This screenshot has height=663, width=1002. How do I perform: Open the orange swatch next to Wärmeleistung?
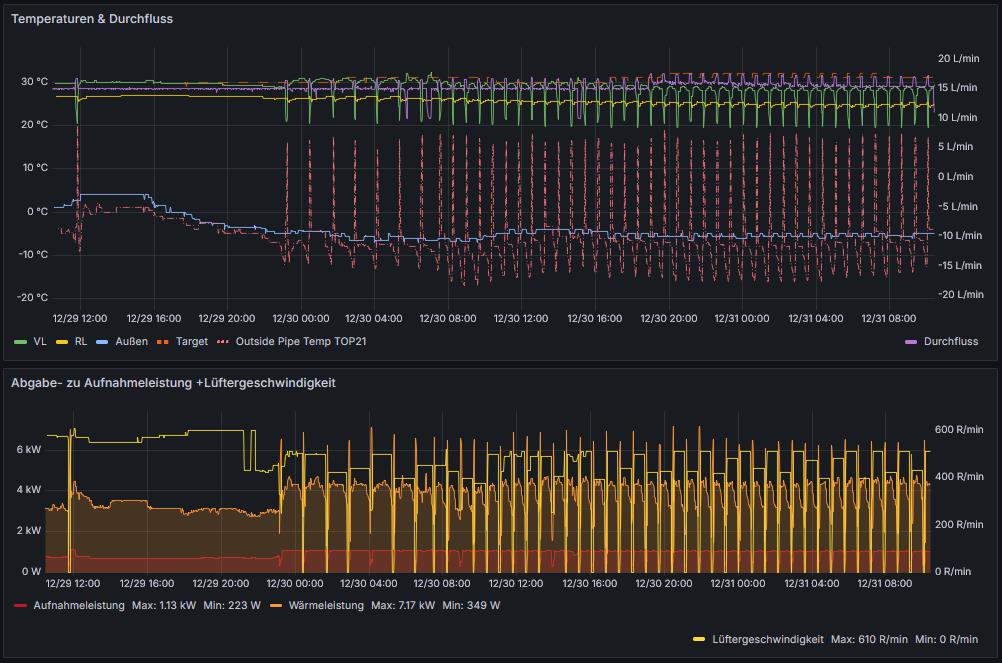click(x=275, y=606)
